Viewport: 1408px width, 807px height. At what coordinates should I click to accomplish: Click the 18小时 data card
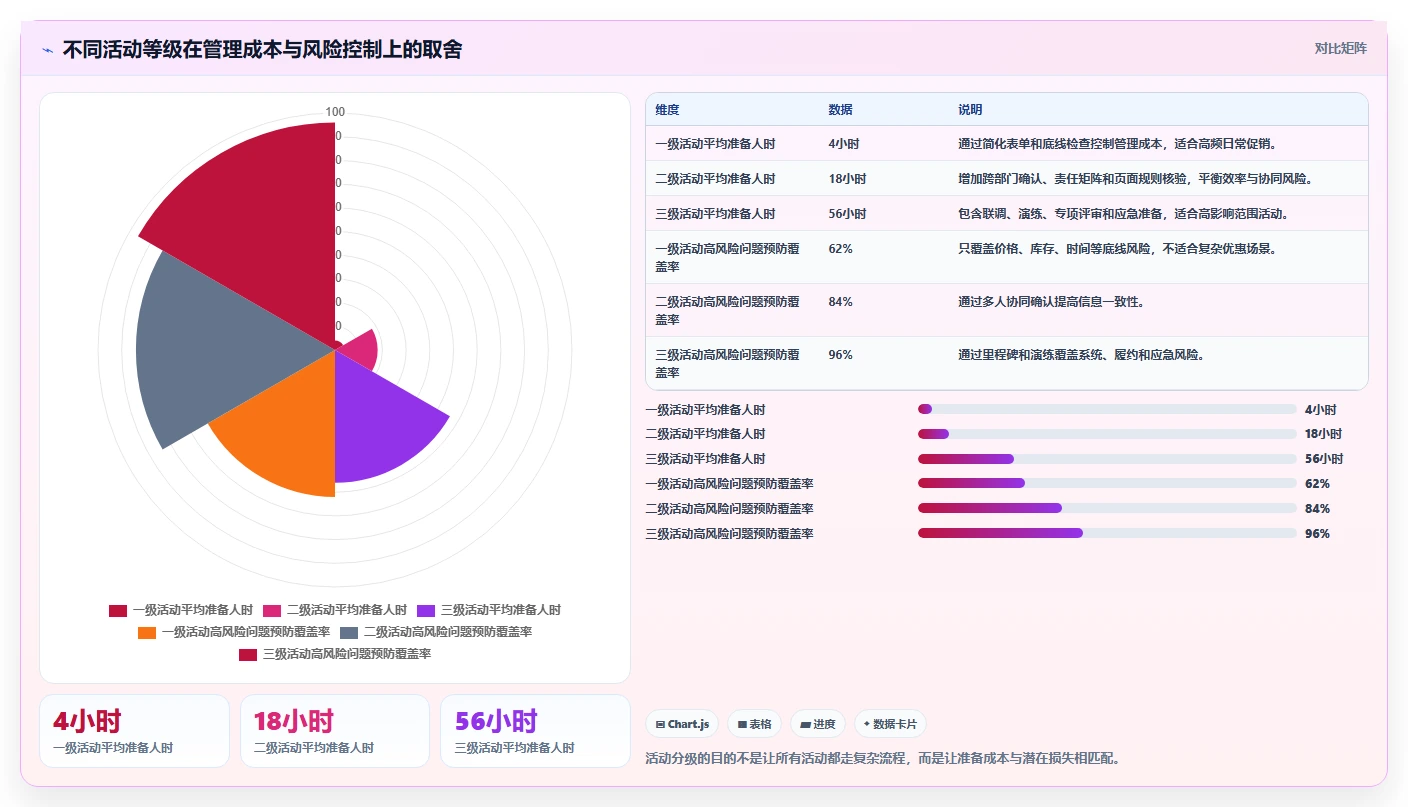pos(335,731)
